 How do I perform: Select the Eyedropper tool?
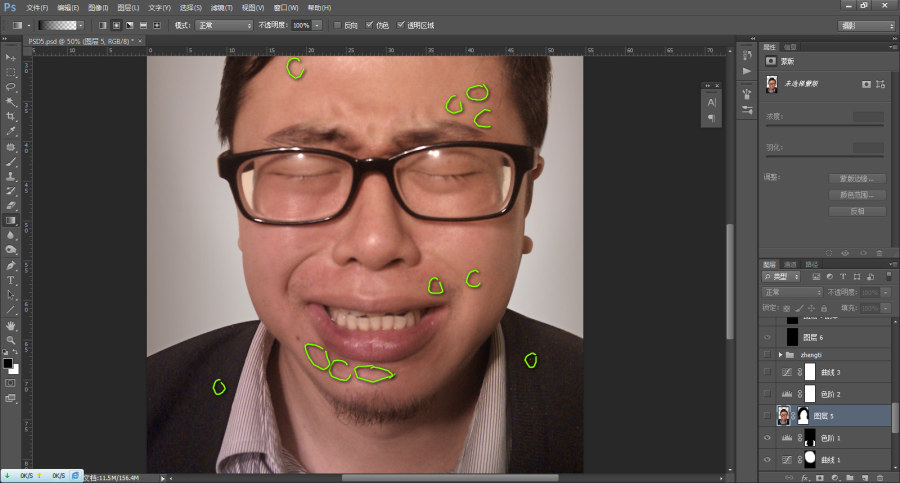tap(10, 132)
